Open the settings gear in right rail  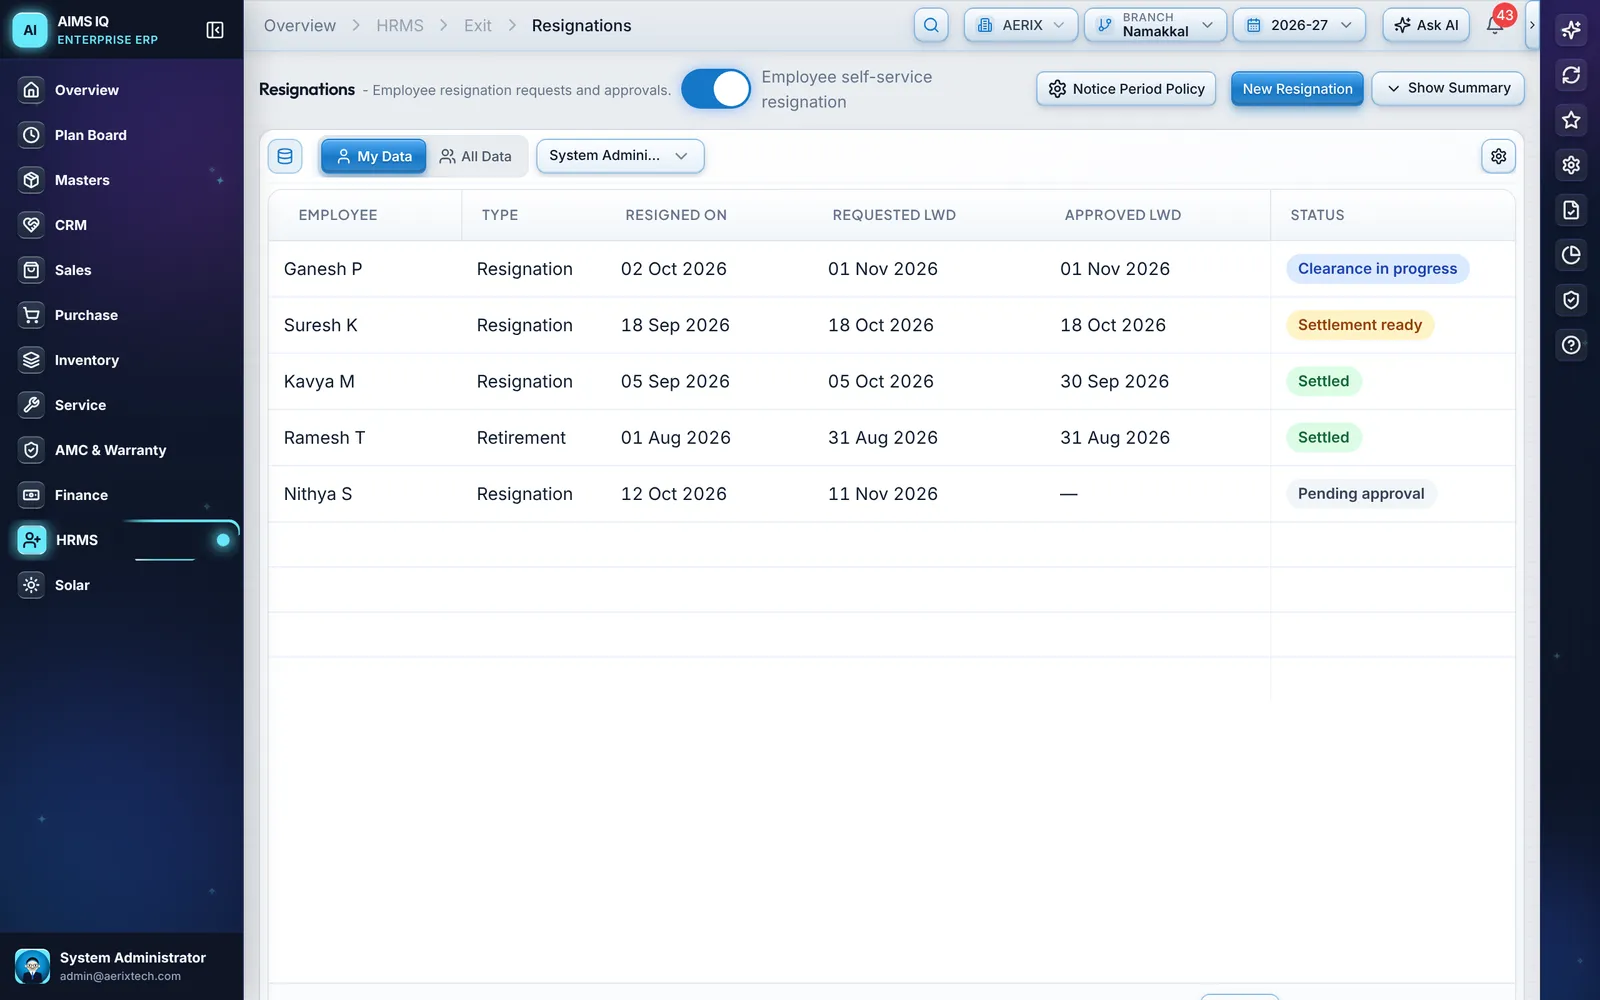[x=1571, y=165]
